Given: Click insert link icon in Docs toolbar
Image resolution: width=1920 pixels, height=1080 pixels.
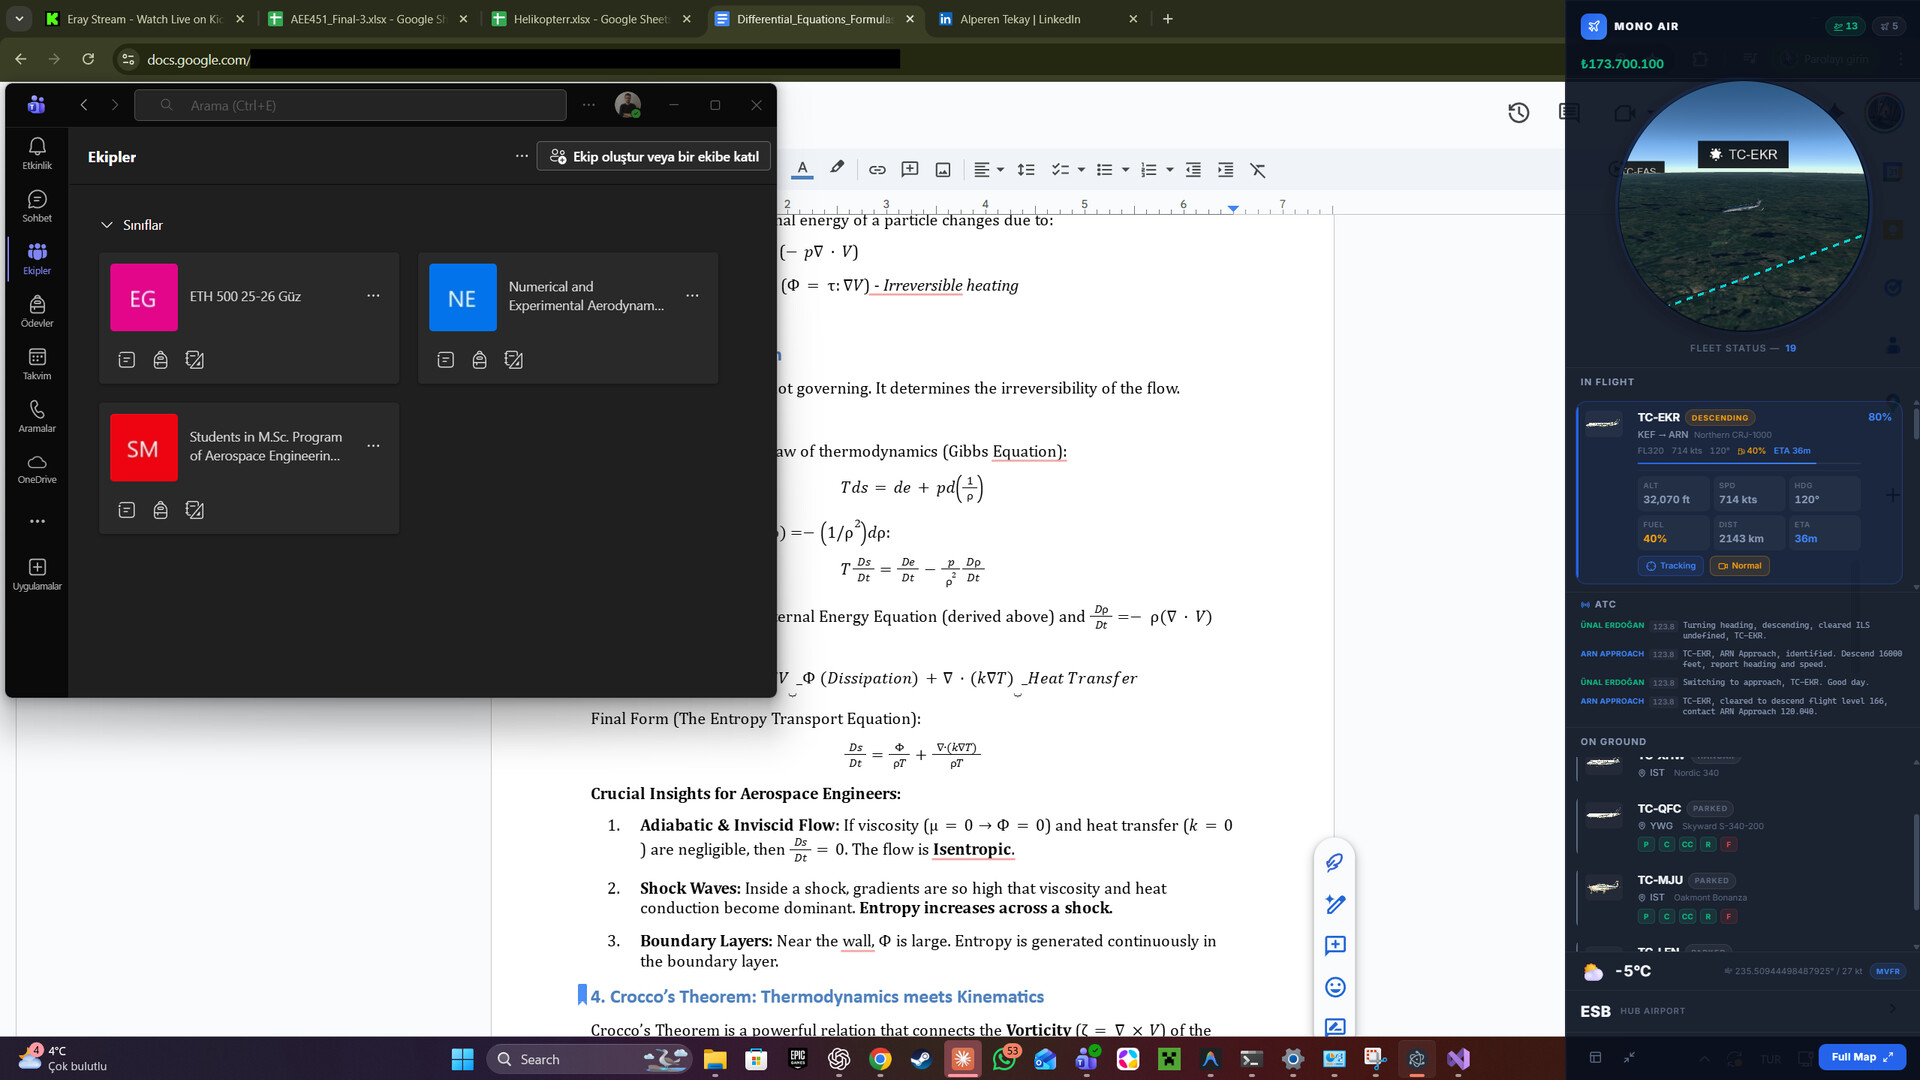Looking at the screenshot, I should click(x=877, y=170).
